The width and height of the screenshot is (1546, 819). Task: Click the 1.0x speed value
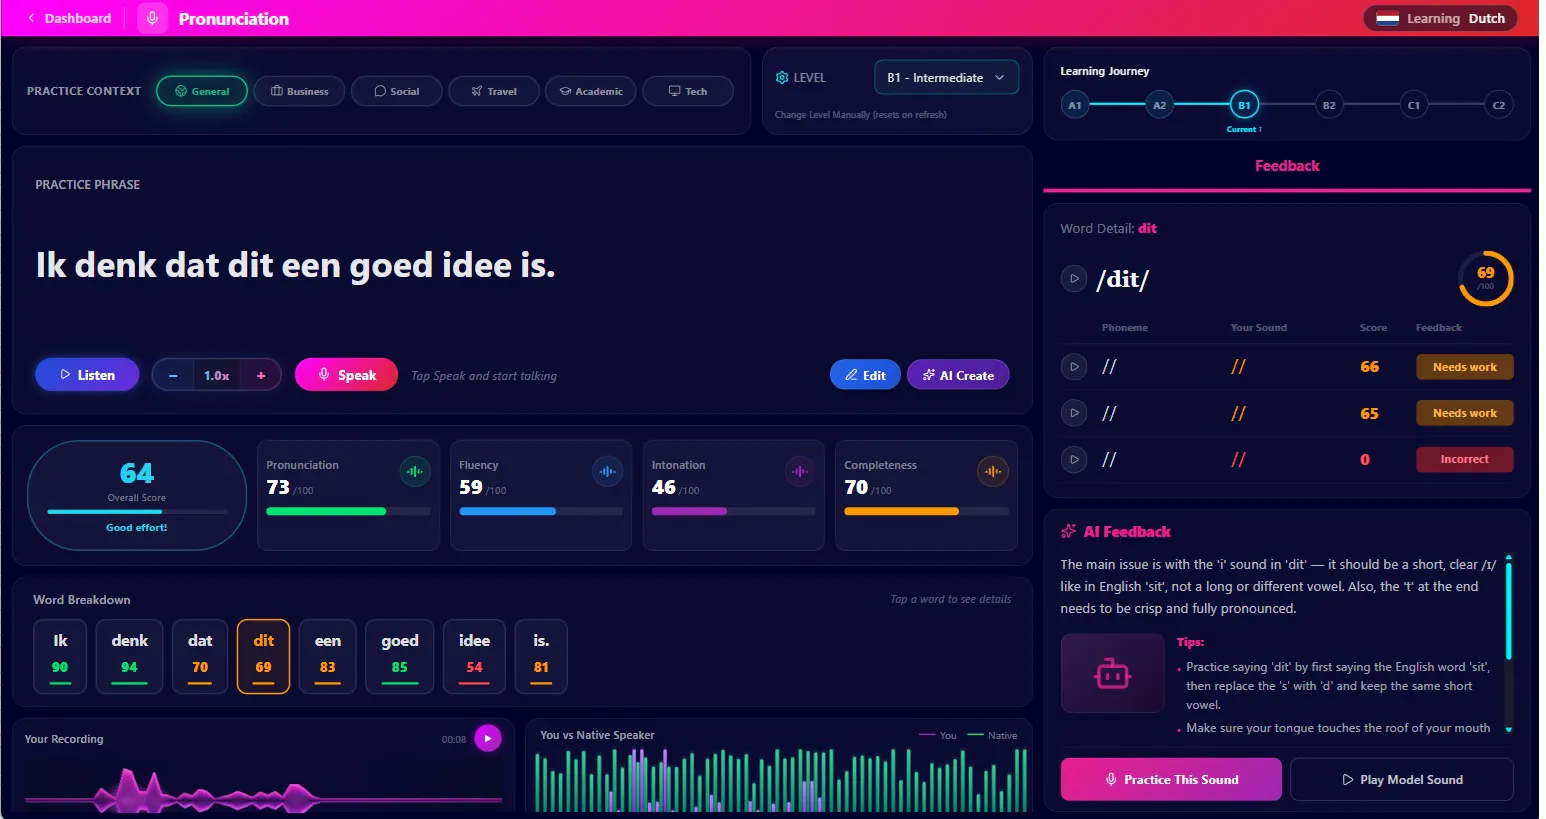click(x=217, y=375)
